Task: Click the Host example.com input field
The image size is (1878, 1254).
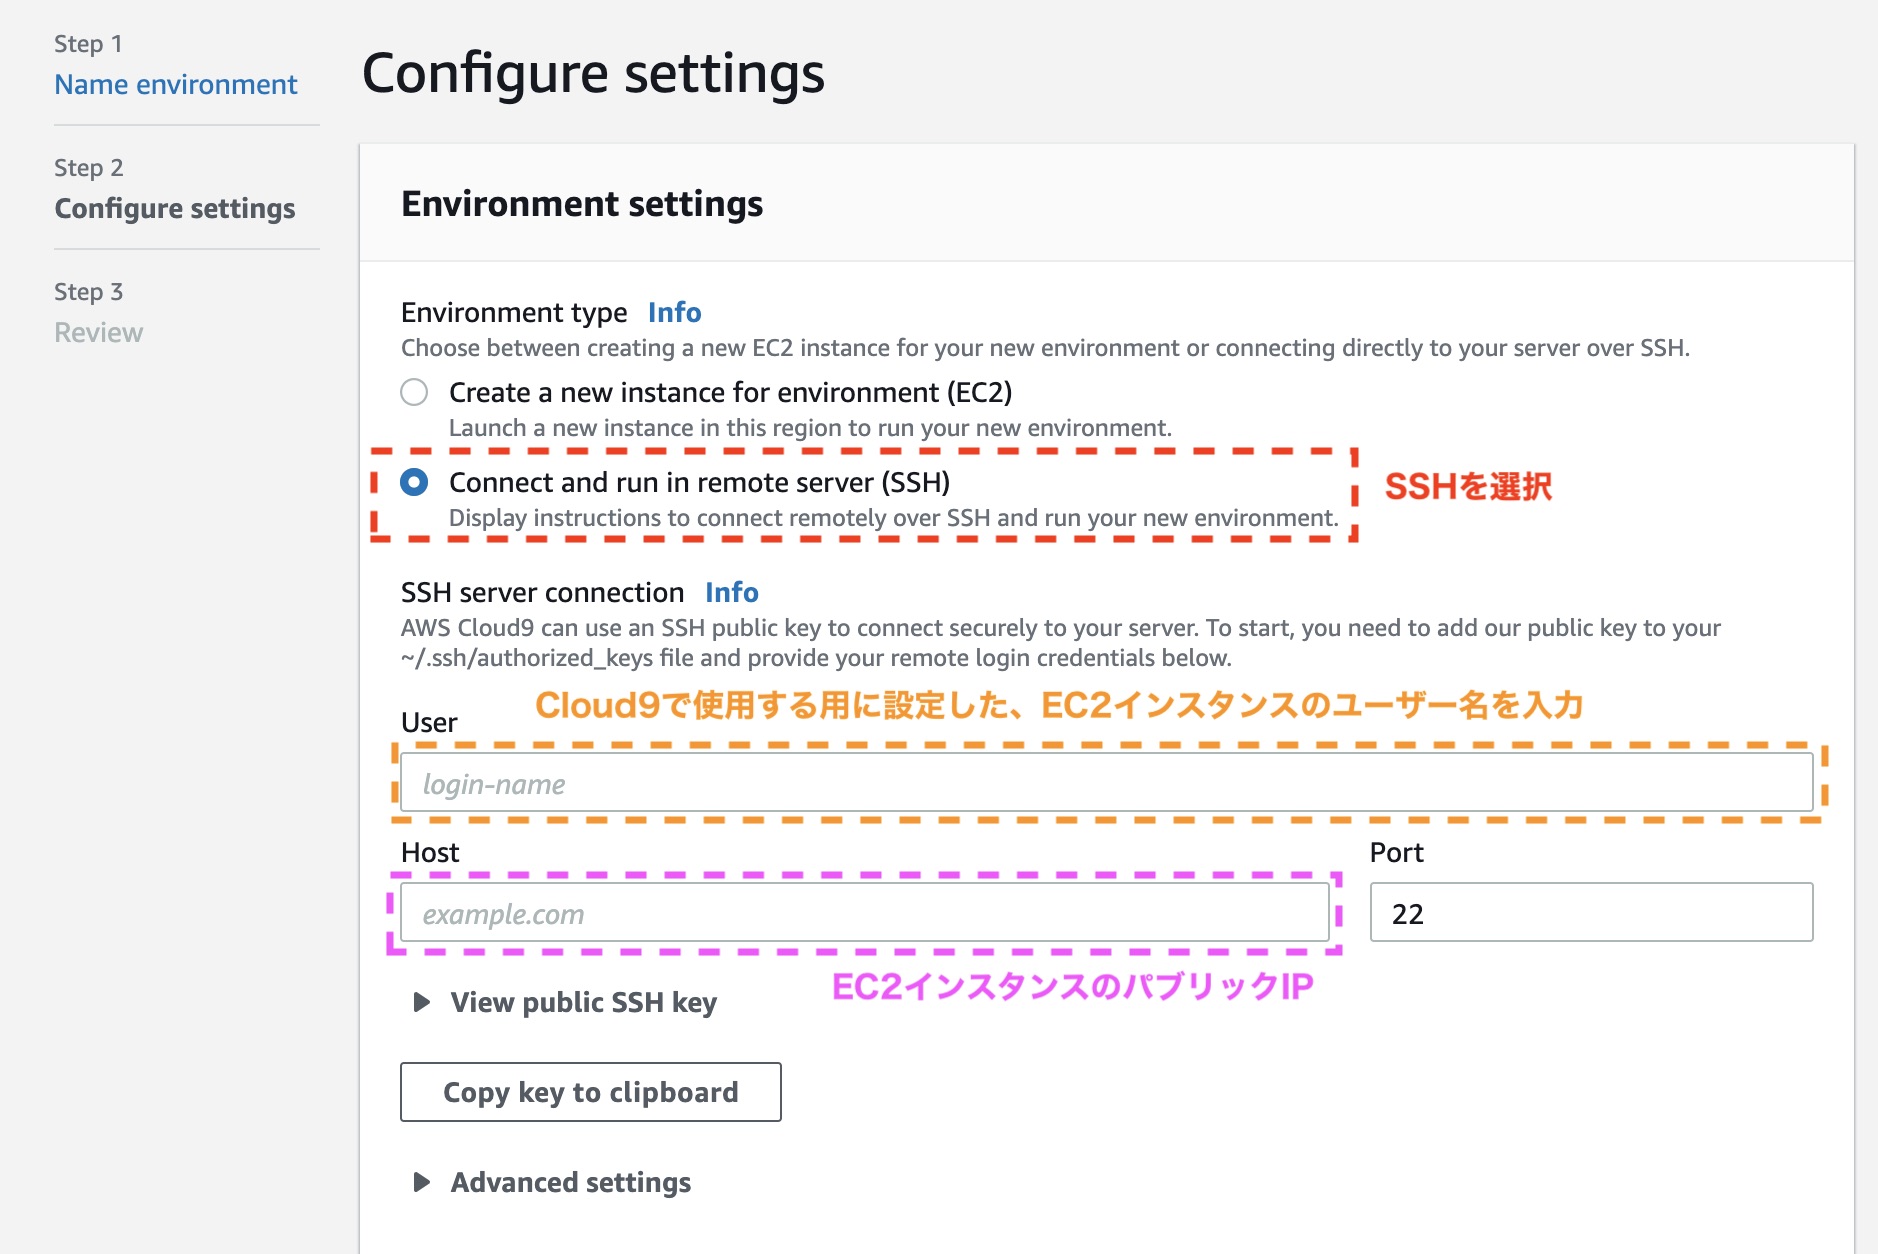Action: 865,913
